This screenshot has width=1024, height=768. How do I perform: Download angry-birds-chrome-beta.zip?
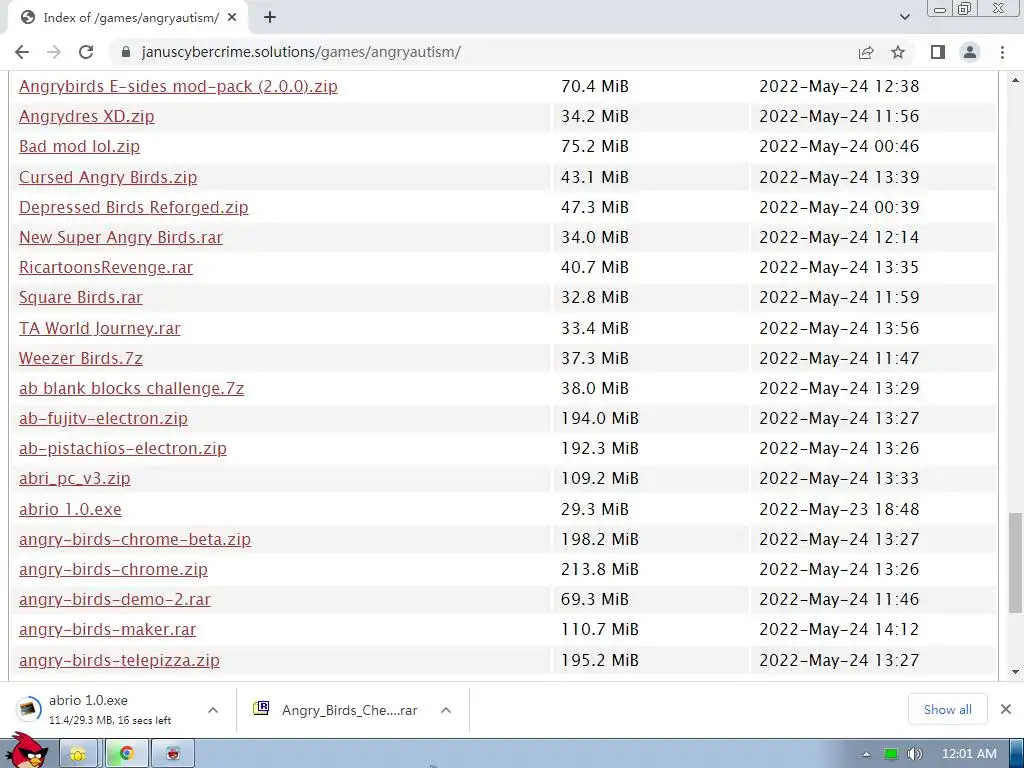[x=135, y=539]
